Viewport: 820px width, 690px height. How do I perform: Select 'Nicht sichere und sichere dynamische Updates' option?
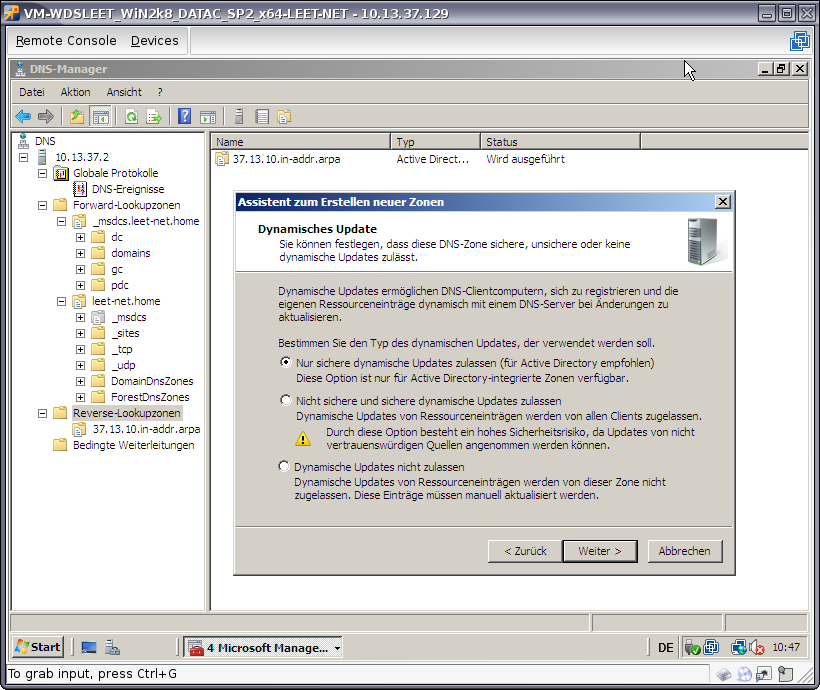coord(286,400)
